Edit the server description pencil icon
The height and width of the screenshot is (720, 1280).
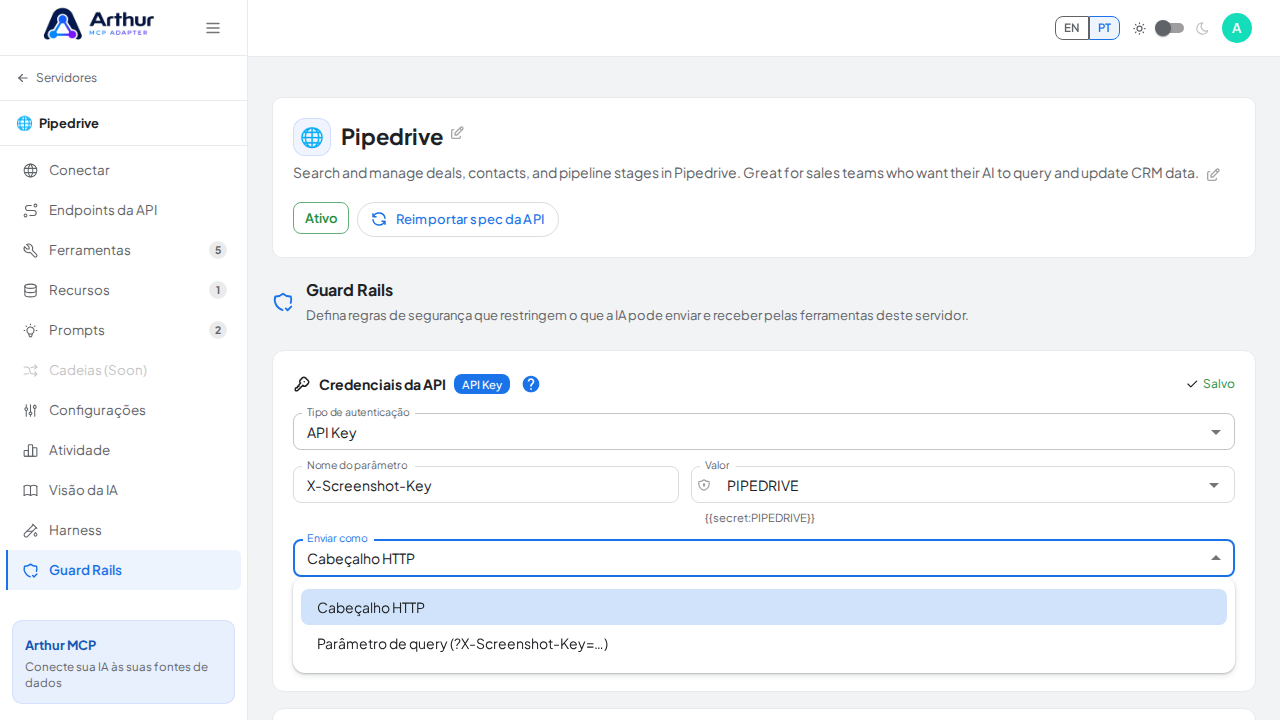point(1213,174)
